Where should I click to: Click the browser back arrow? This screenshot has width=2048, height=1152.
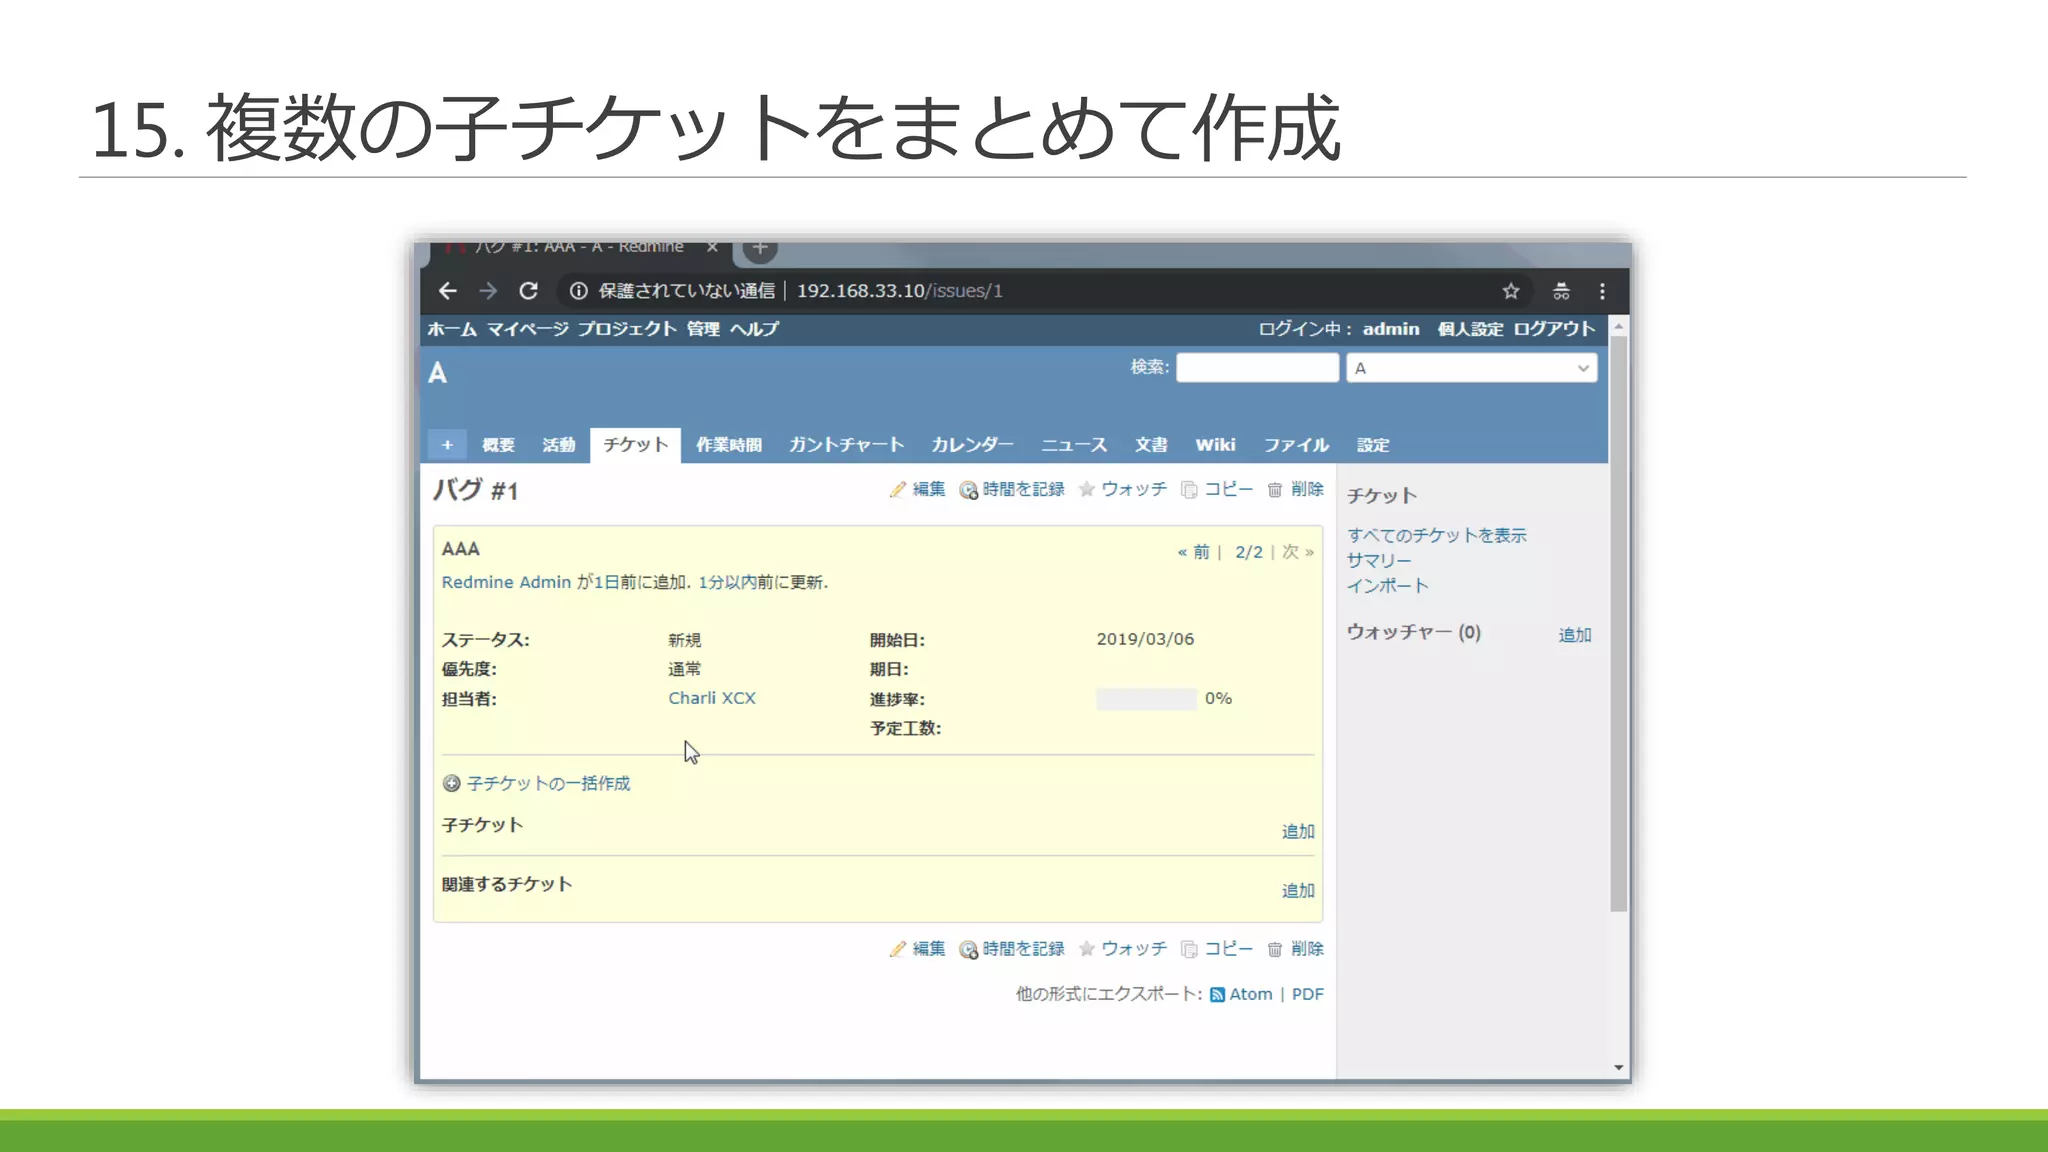(447, 291)
